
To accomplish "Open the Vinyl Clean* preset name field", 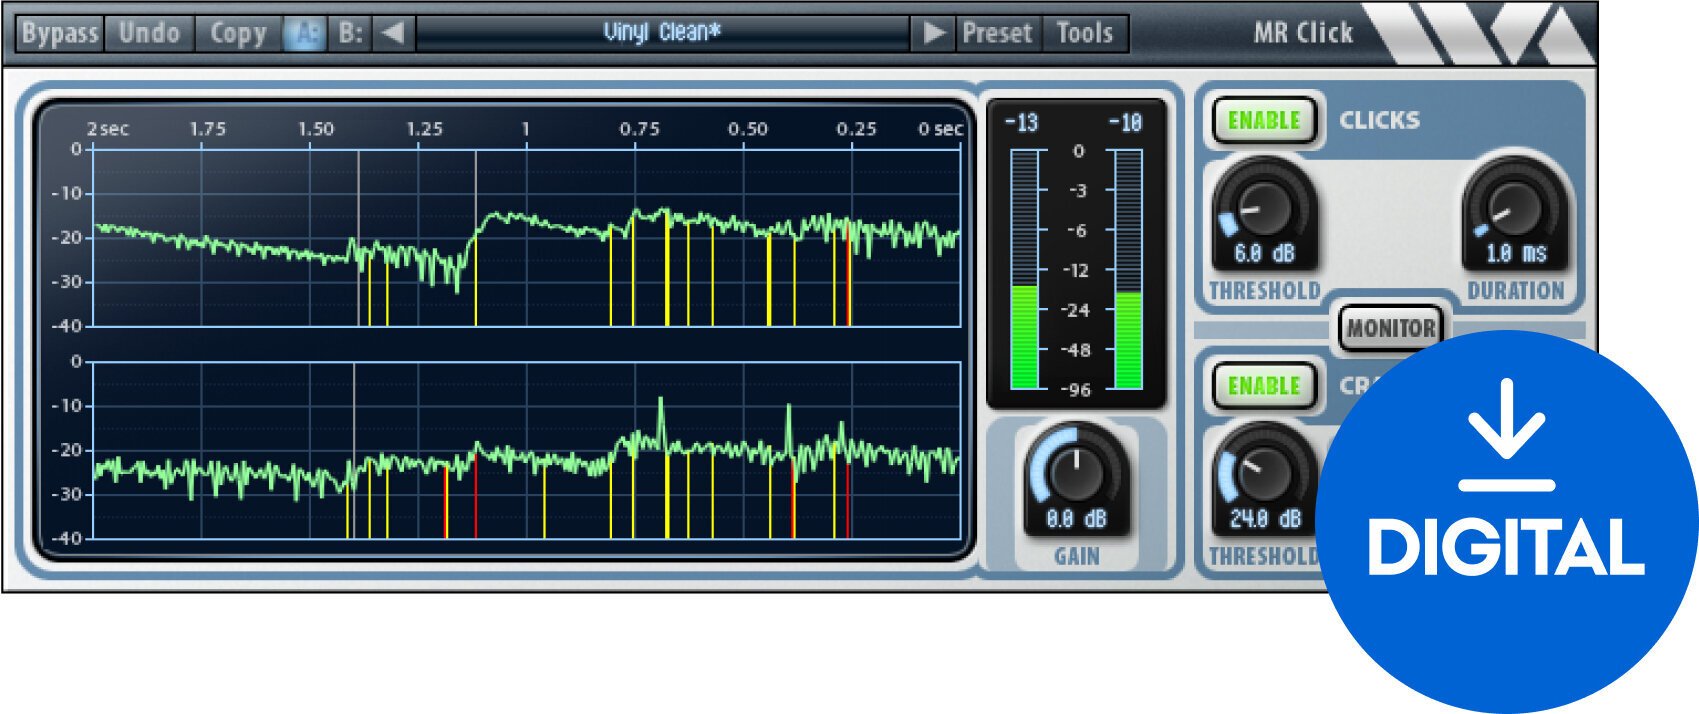I will (662, 33).
